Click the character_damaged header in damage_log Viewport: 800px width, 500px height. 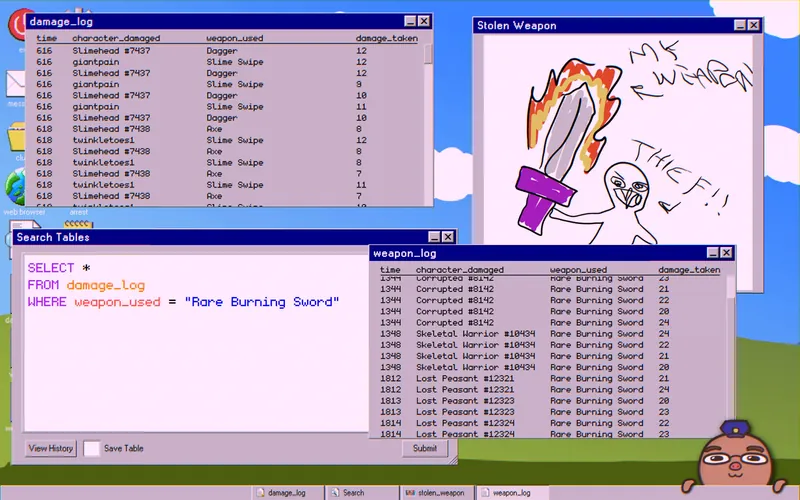tap(116, 38)
